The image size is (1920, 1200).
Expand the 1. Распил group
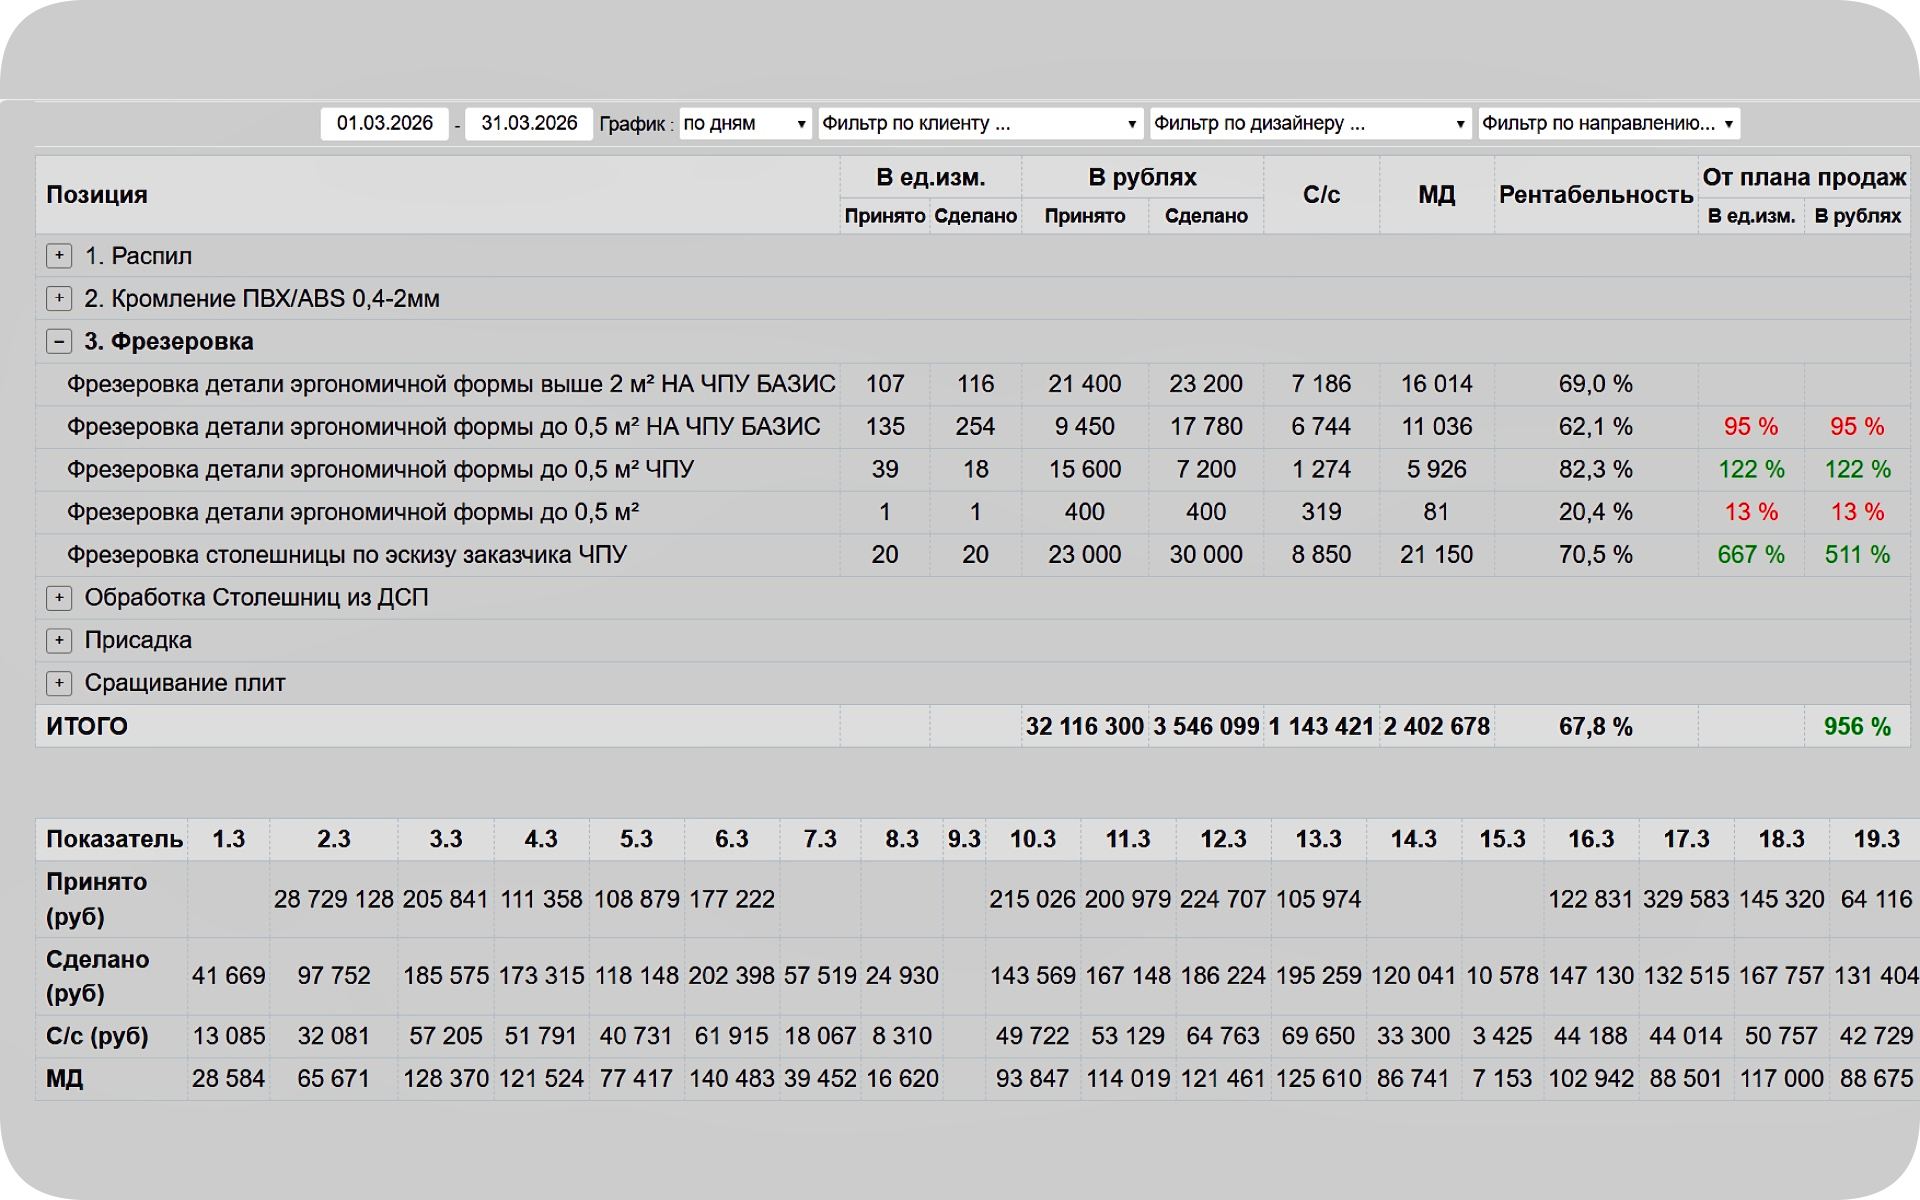click(x=59, y=256)
